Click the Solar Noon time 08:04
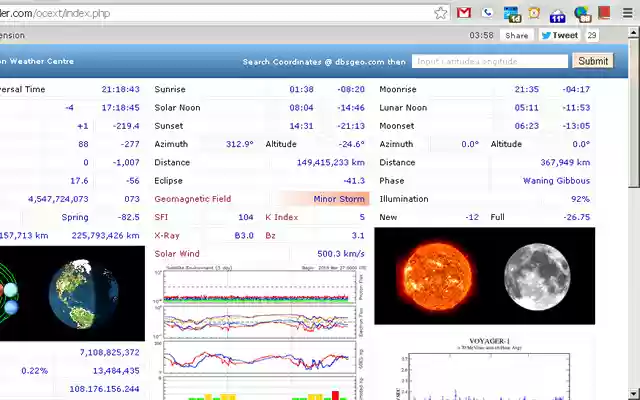Viewport: 640px width, 400px height. pos(301,108)
